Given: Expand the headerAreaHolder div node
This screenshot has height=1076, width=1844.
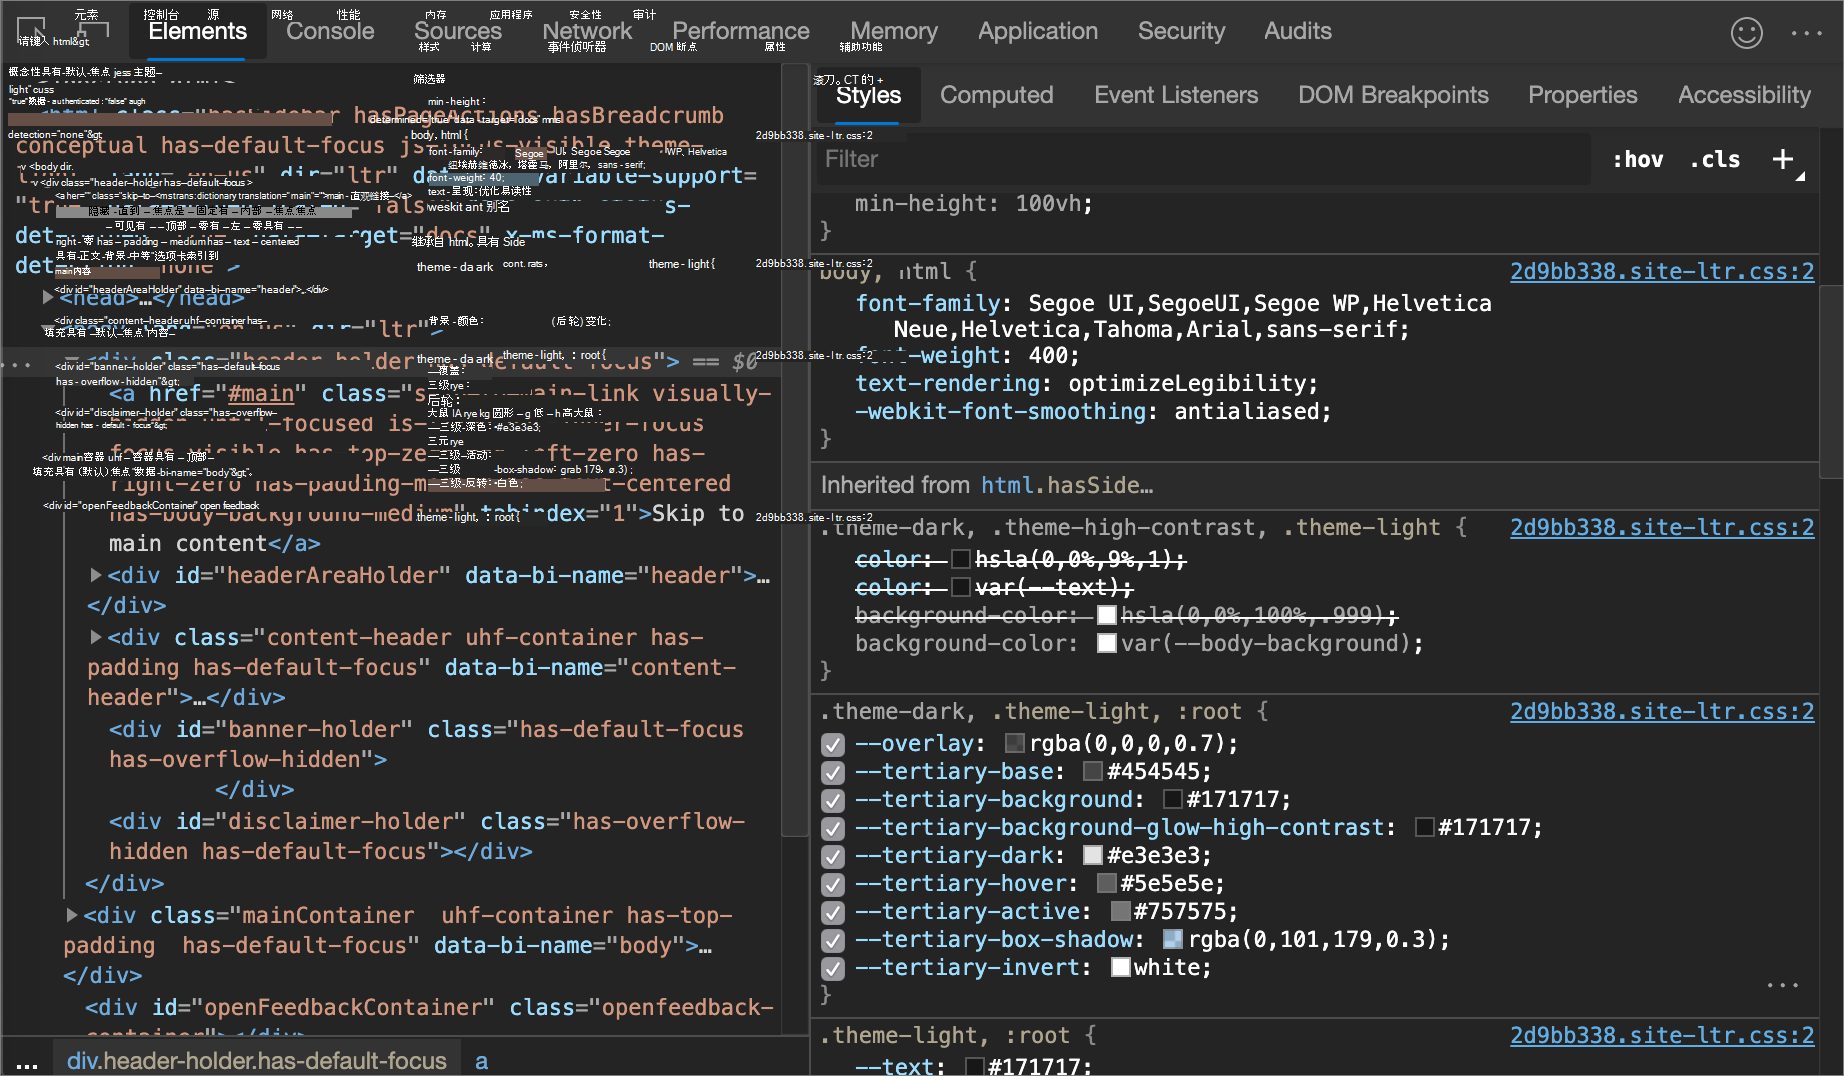Looking at the screenshot, I should (96, 575).
